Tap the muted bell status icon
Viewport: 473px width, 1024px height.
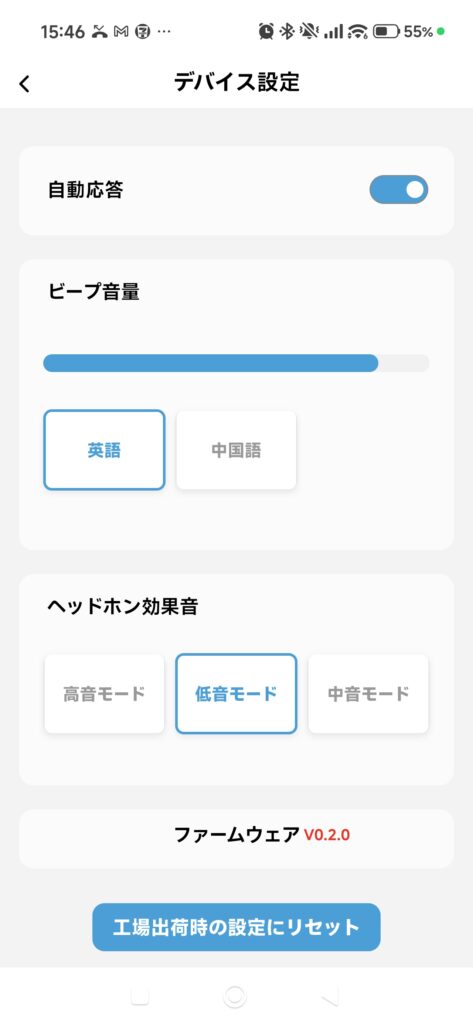coord(308,31)
